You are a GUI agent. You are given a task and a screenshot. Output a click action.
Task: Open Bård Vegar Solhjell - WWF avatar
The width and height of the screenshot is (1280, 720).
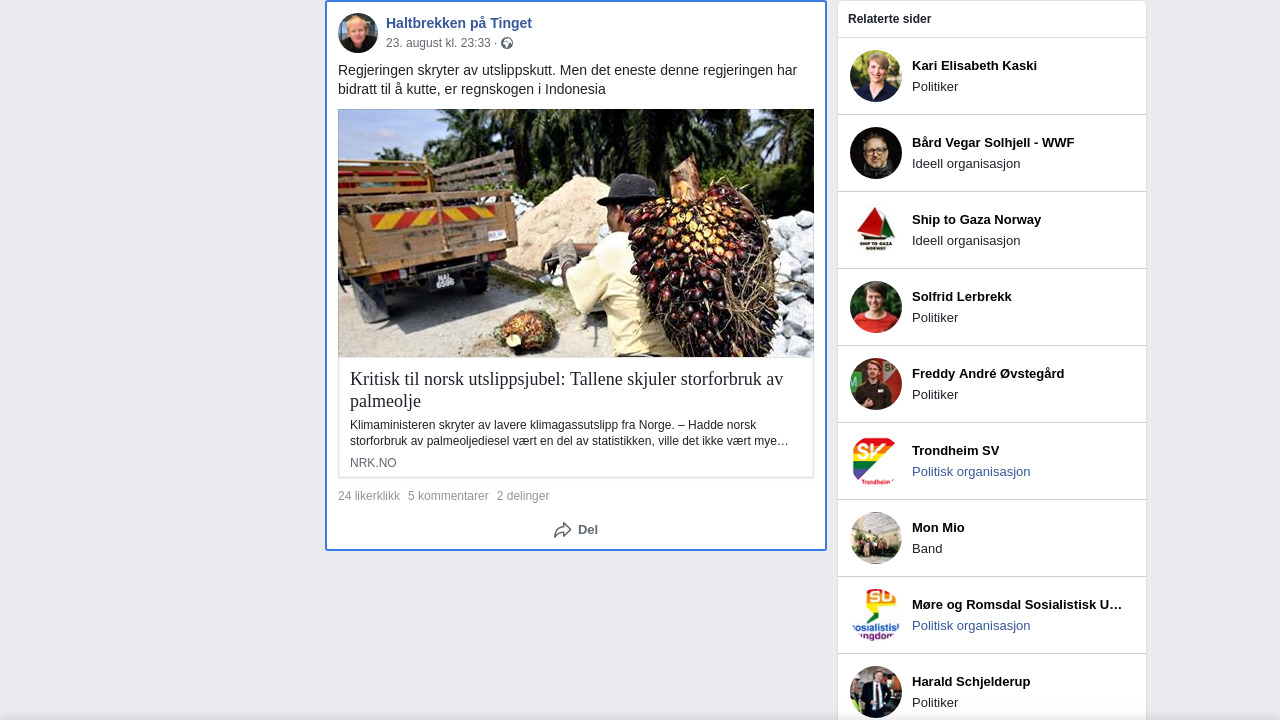click(876, 153)
